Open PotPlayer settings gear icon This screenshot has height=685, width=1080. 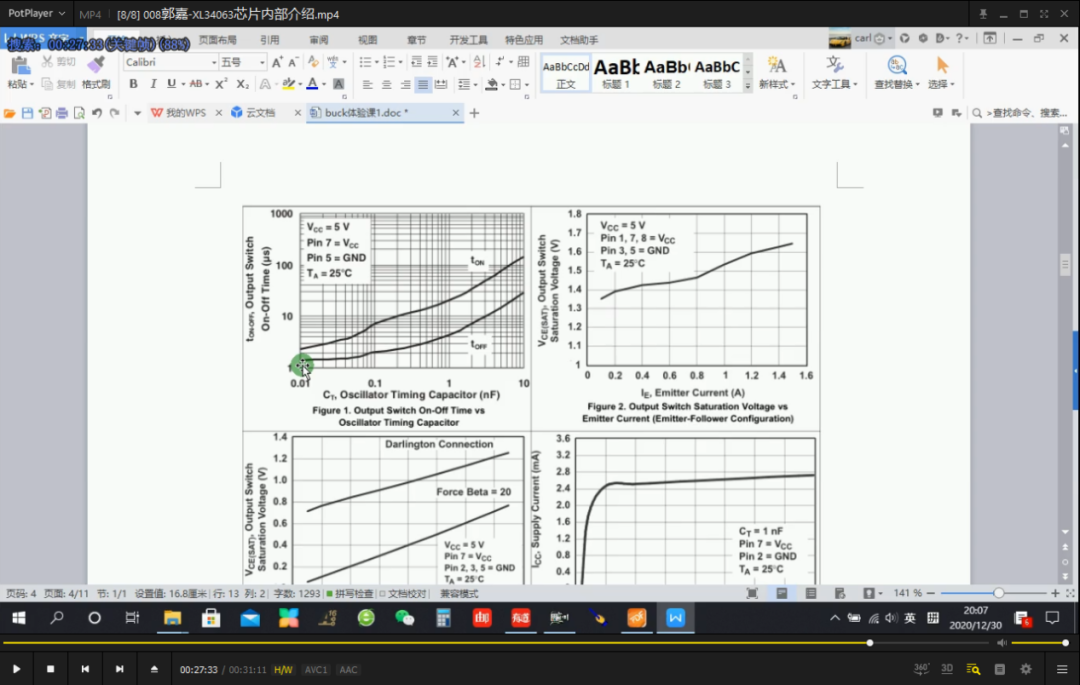pos(1026,669)
